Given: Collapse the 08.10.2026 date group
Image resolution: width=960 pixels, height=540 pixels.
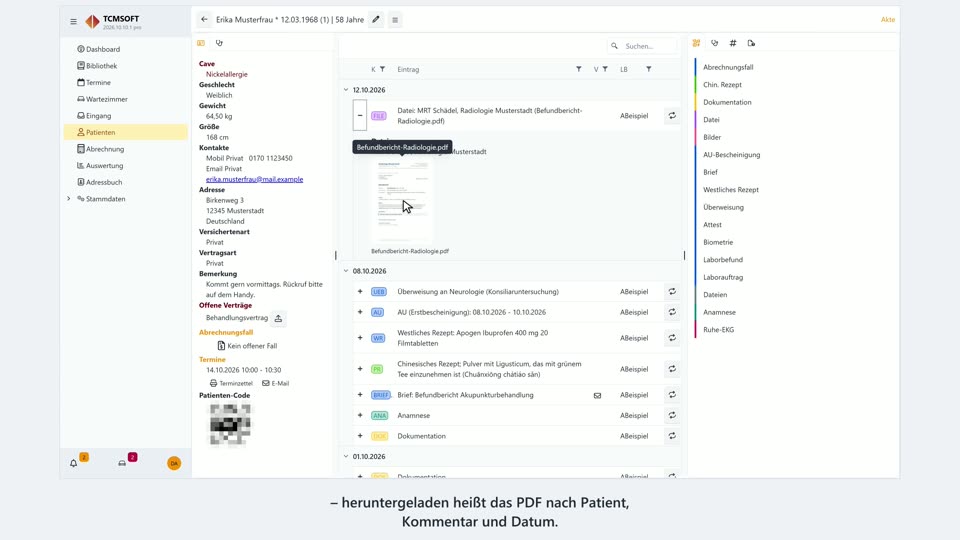Looking at the screenshot, I should pos(346,271).
